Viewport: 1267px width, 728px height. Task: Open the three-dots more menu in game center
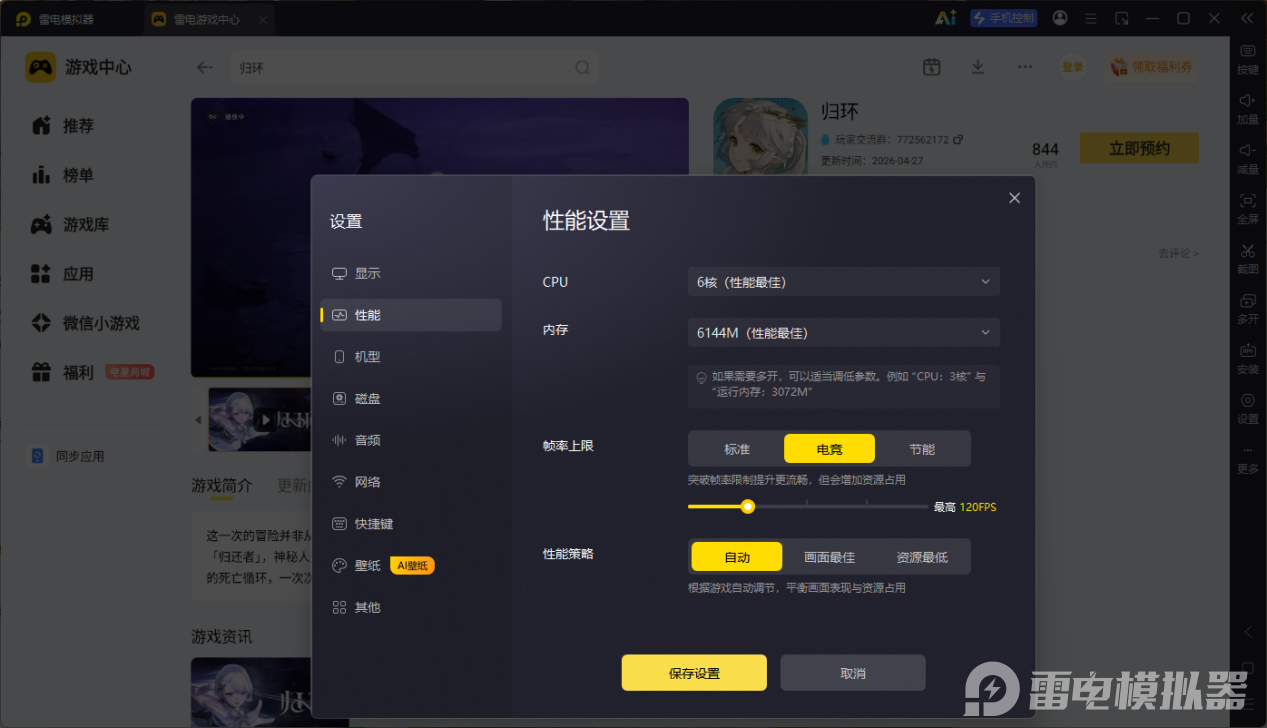pyautogui.click(x=1025, y=67)
